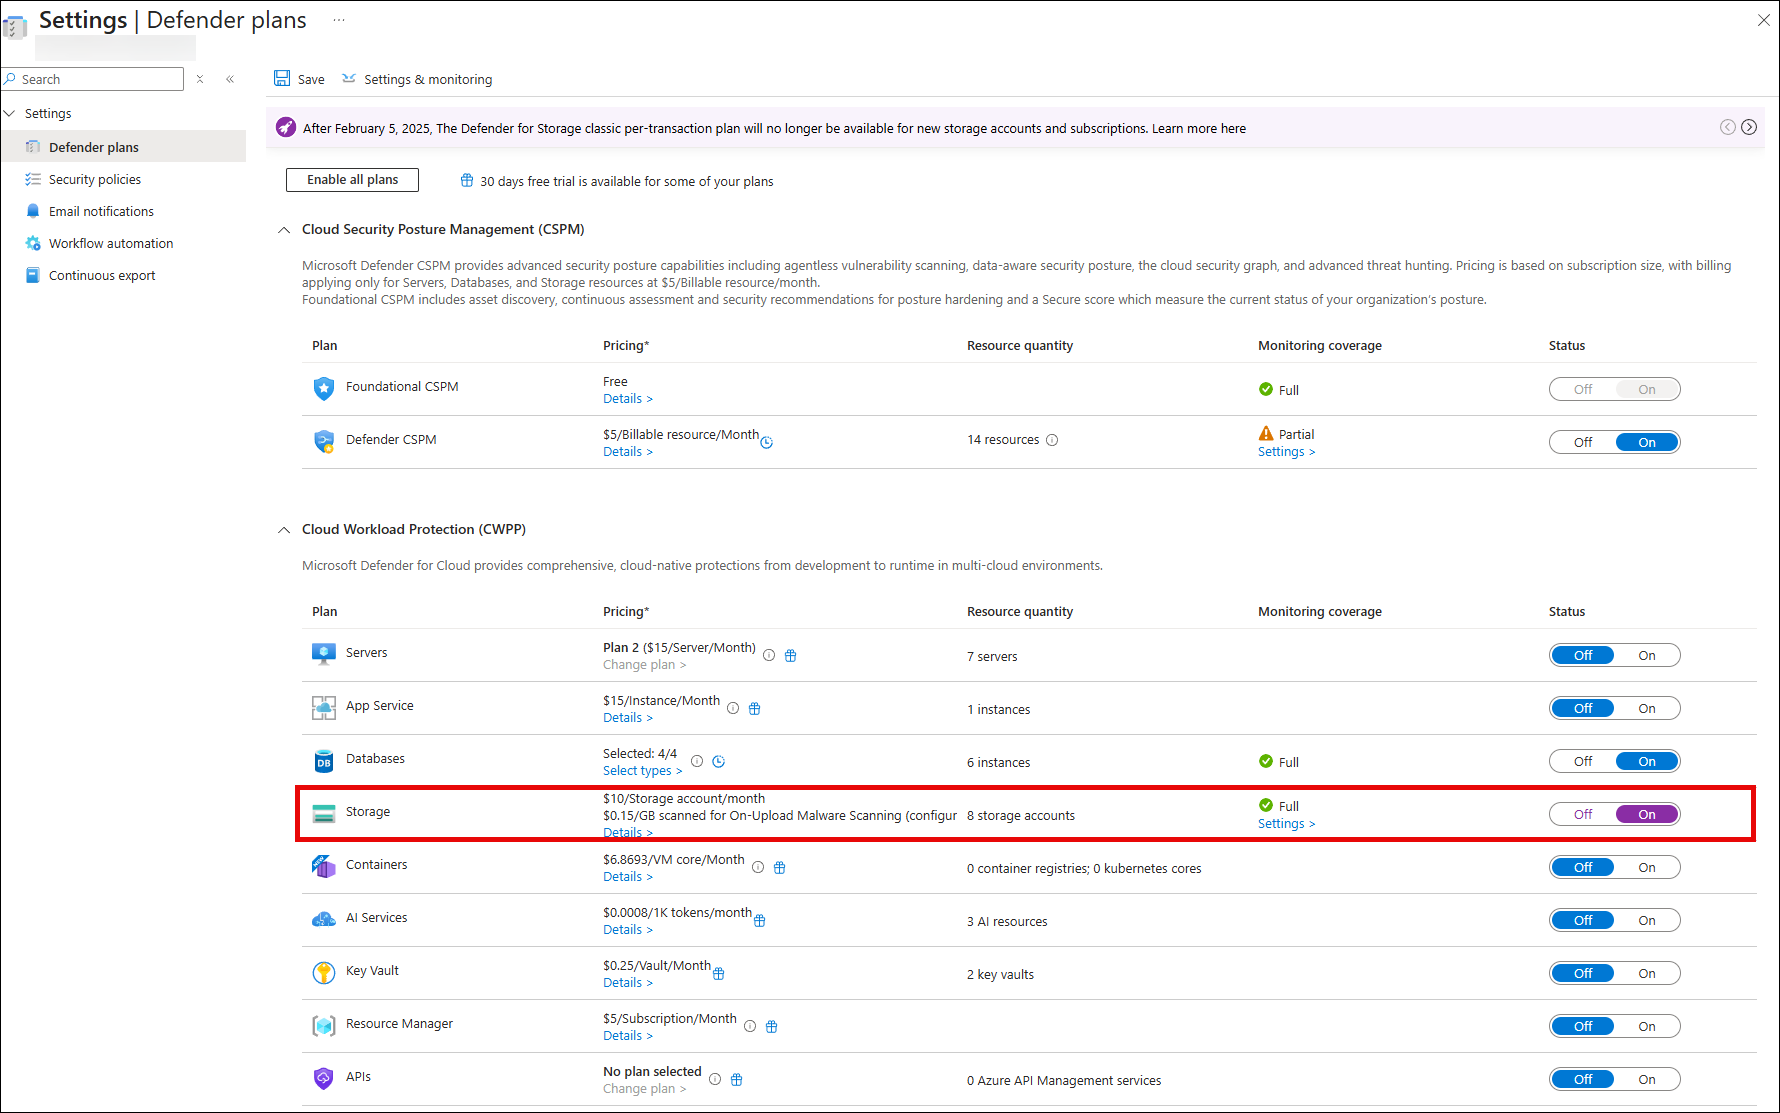The width and height of the screenshot is (1780, 1113).
Task: Enable the Containers plan toggle
Action: click(x=1646, y=868)
